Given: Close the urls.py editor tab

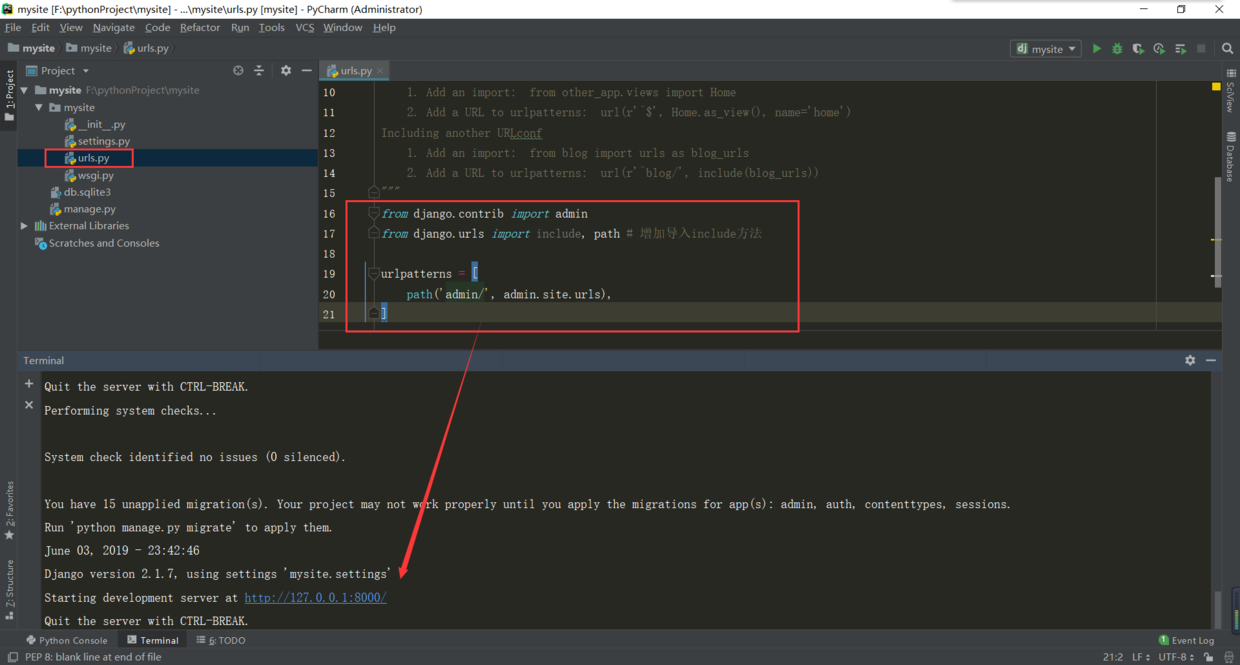Looking at the screenshot, I should point(380,71).
